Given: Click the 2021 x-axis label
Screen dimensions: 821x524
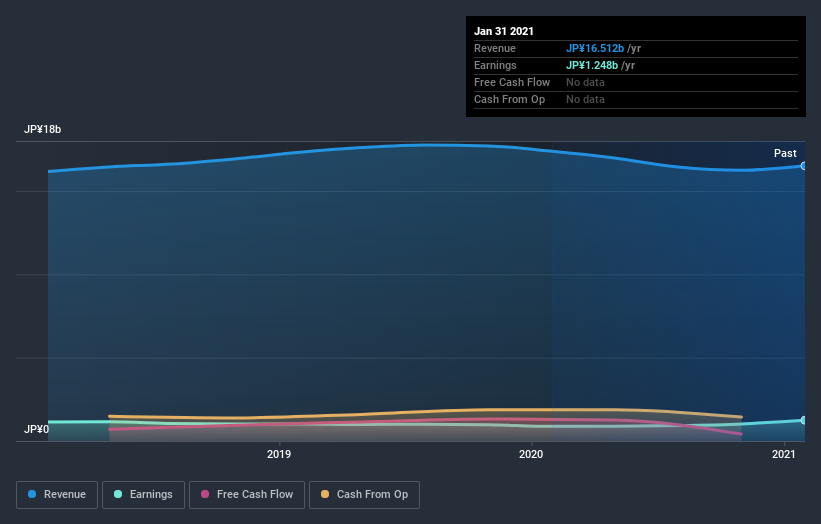Looking at the screenshot, I should click(x=783, y=454).
